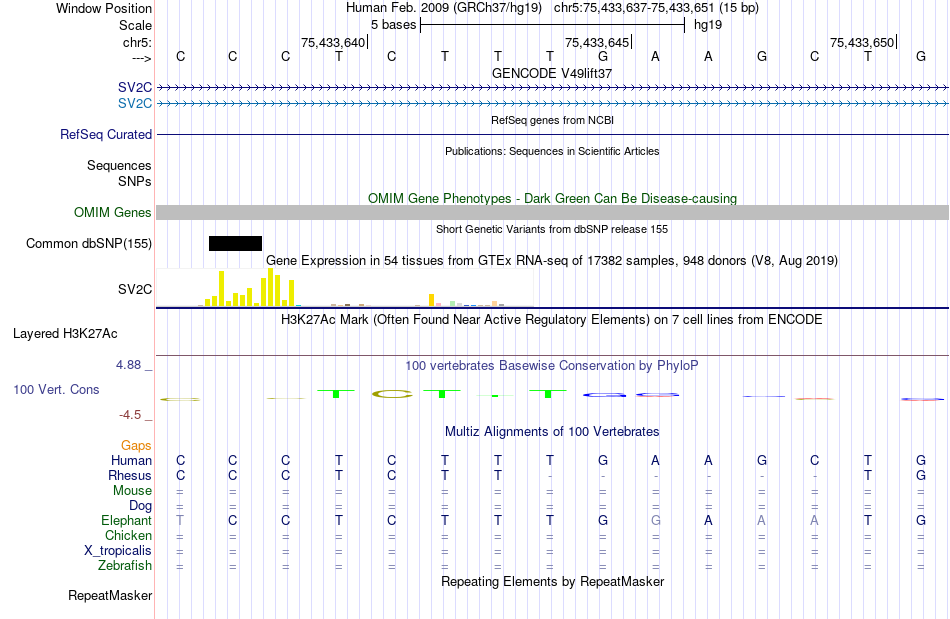
Task: Click the black Common dbSNP variant block
Action: 235,243
